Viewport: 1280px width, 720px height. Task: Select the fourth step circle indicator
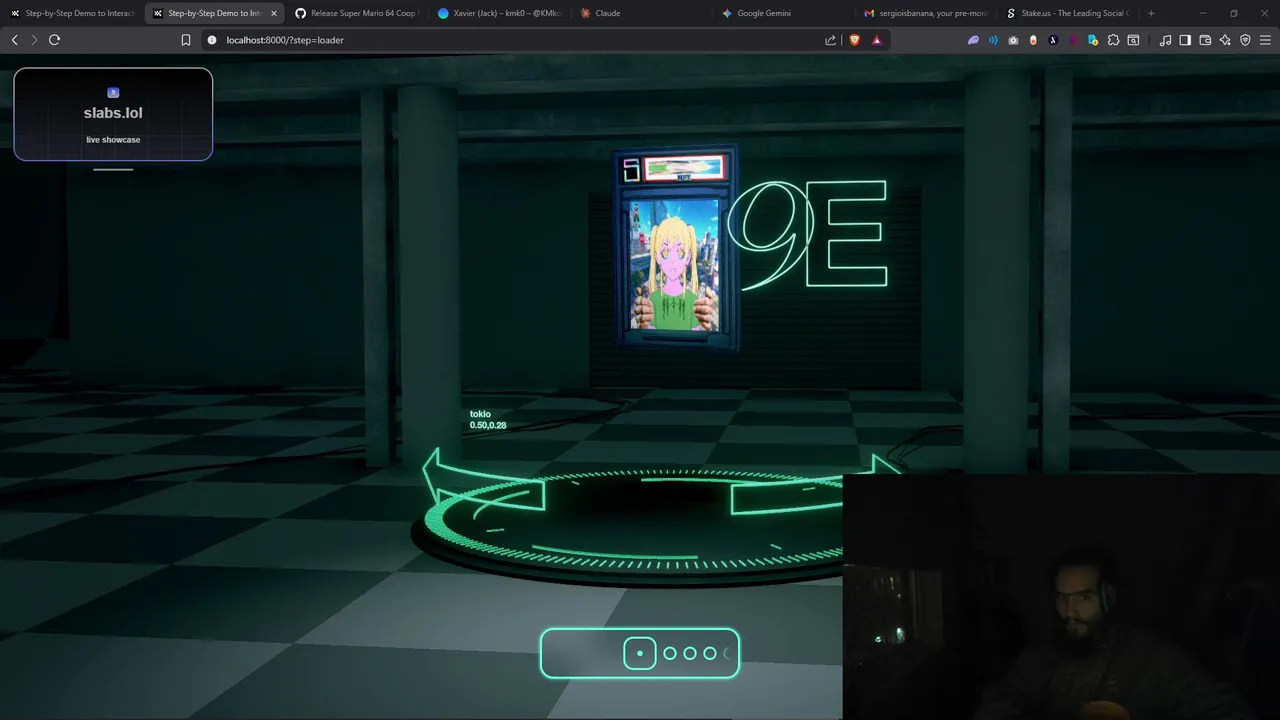[710, 653]
